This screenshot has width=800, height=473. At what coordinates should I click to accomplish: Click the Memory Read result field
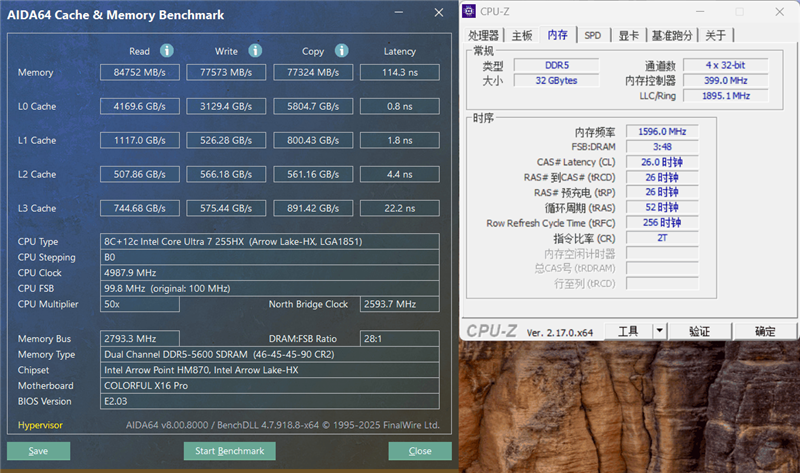point(139,73)
